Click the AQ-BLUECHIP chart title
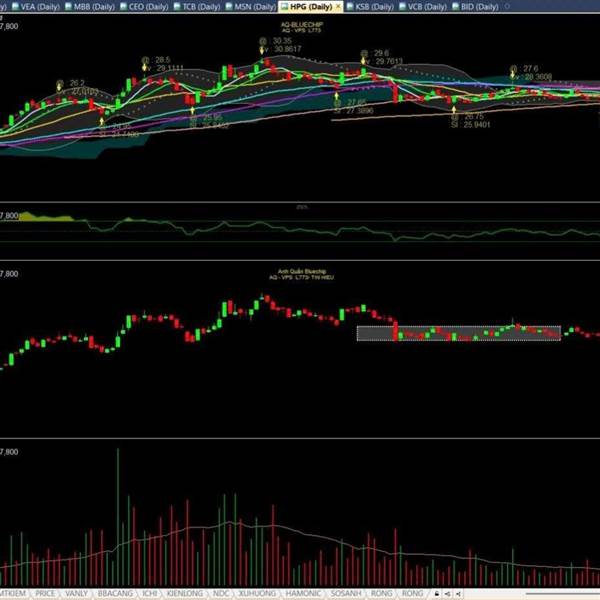600x600 pixels. point(302,24)
